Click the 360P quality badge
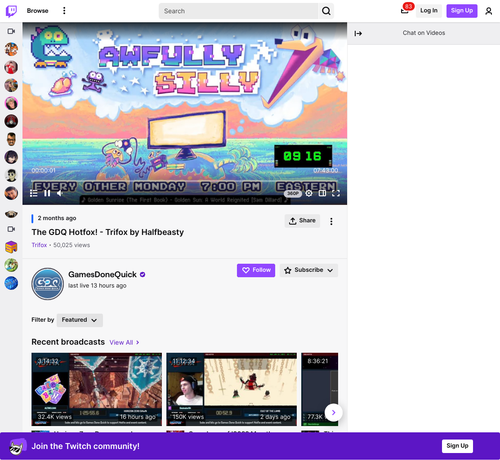This screenshot has width=500, height=460. pos(293,194)
